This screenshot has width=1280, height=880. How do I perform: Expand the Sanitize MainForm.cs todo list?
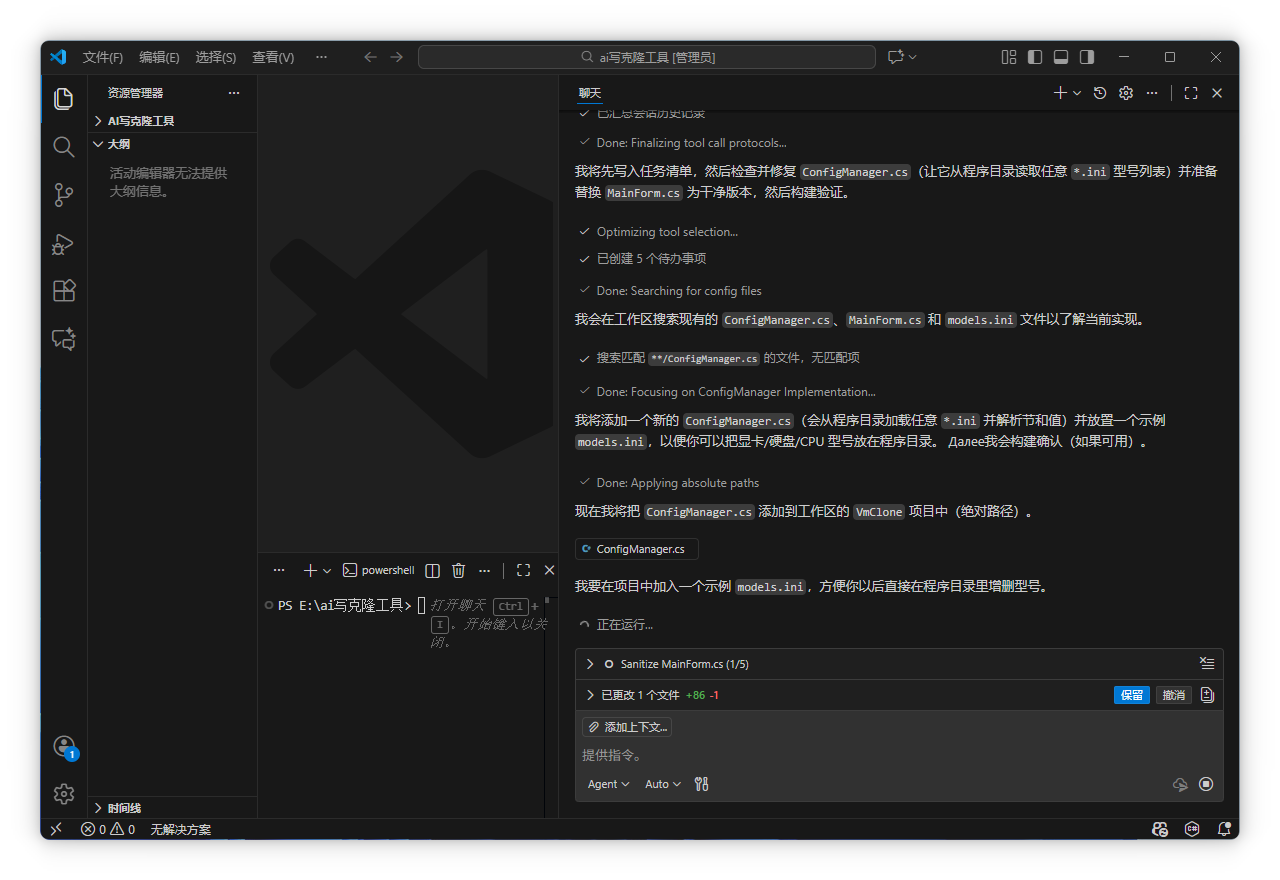click(590, 664)
